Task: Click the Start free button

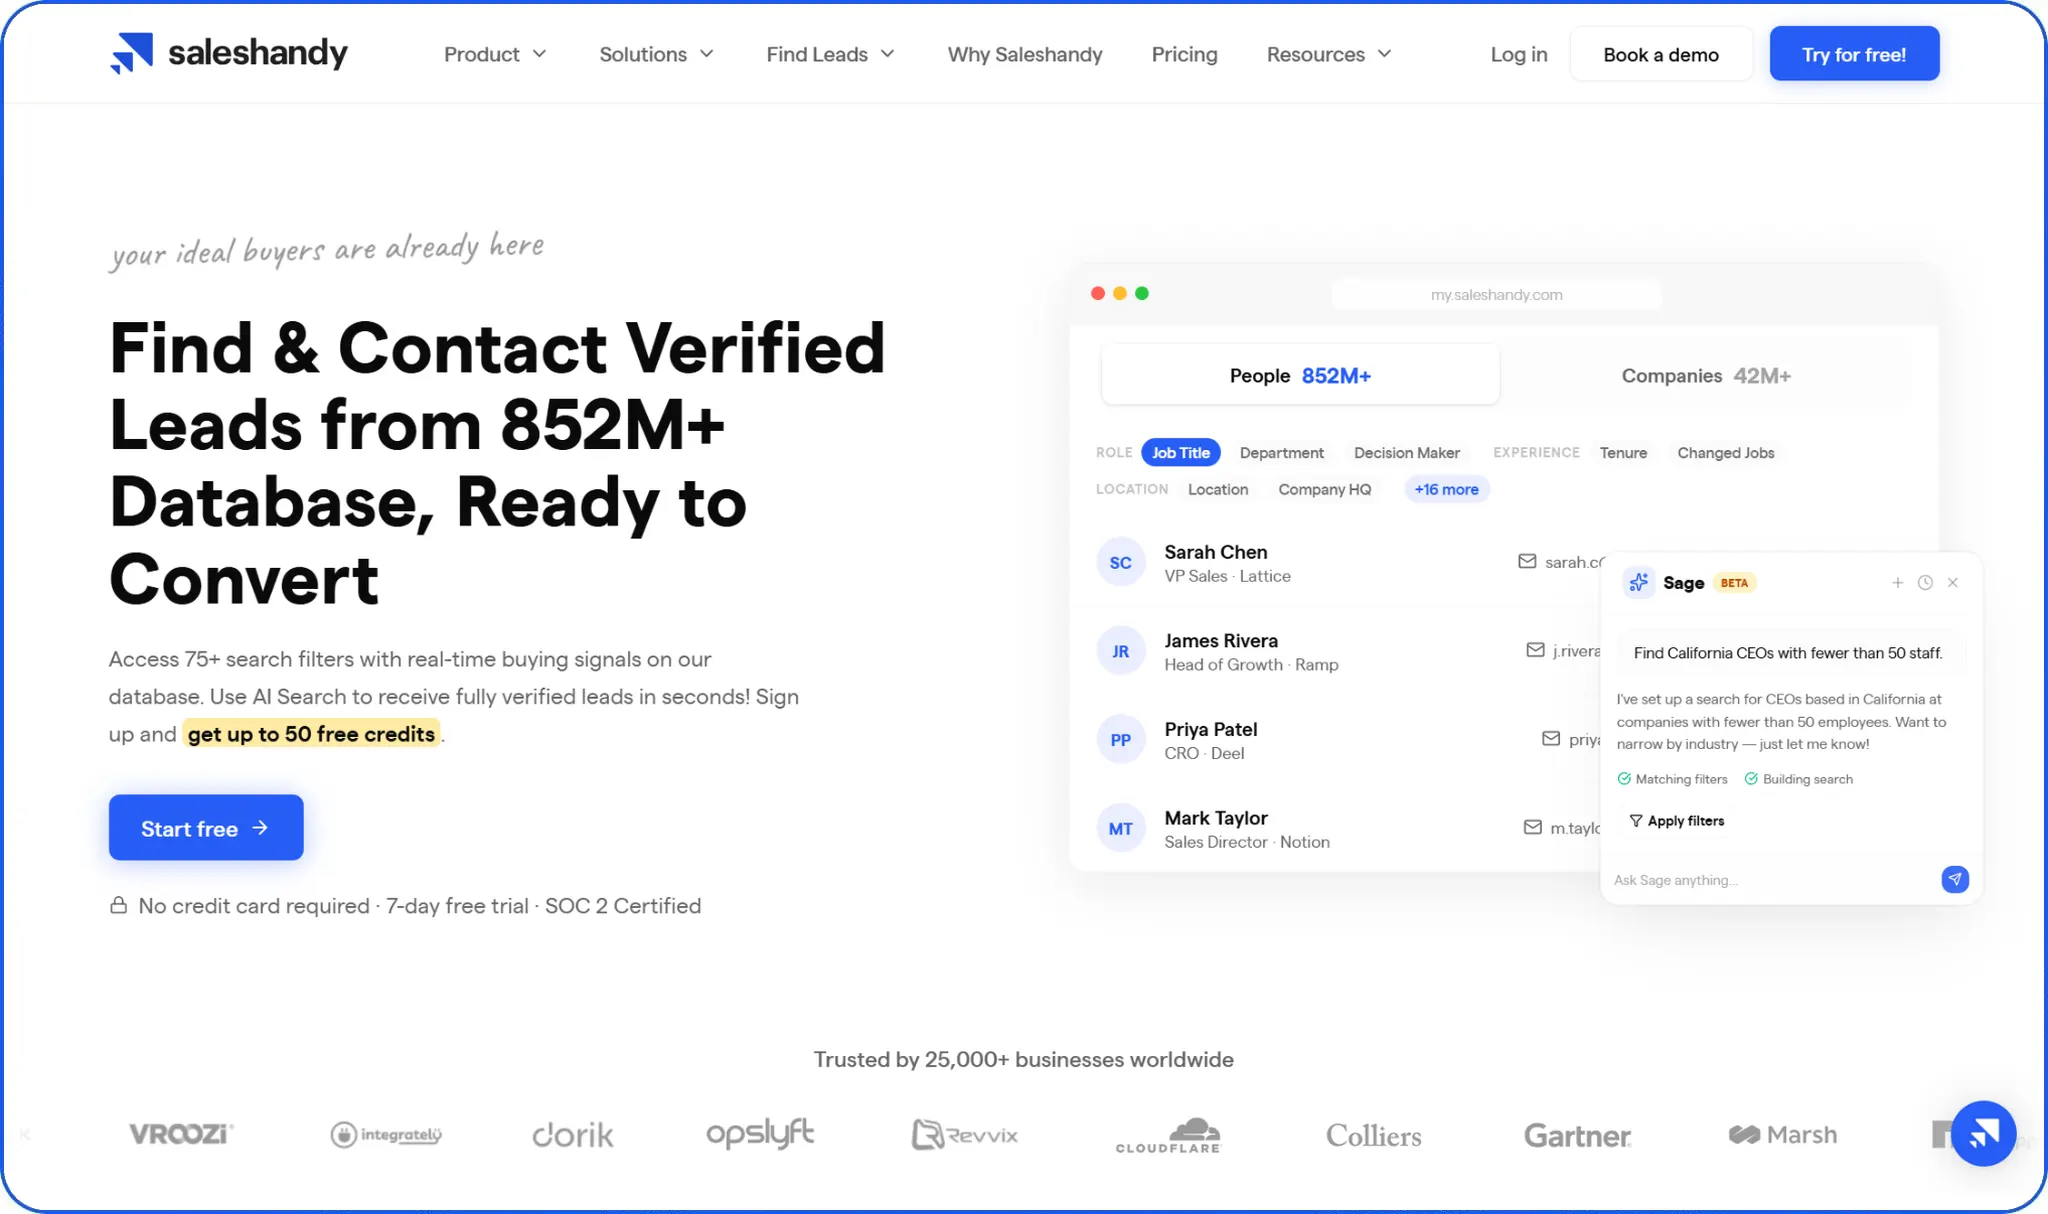Action: click(206, 827)
